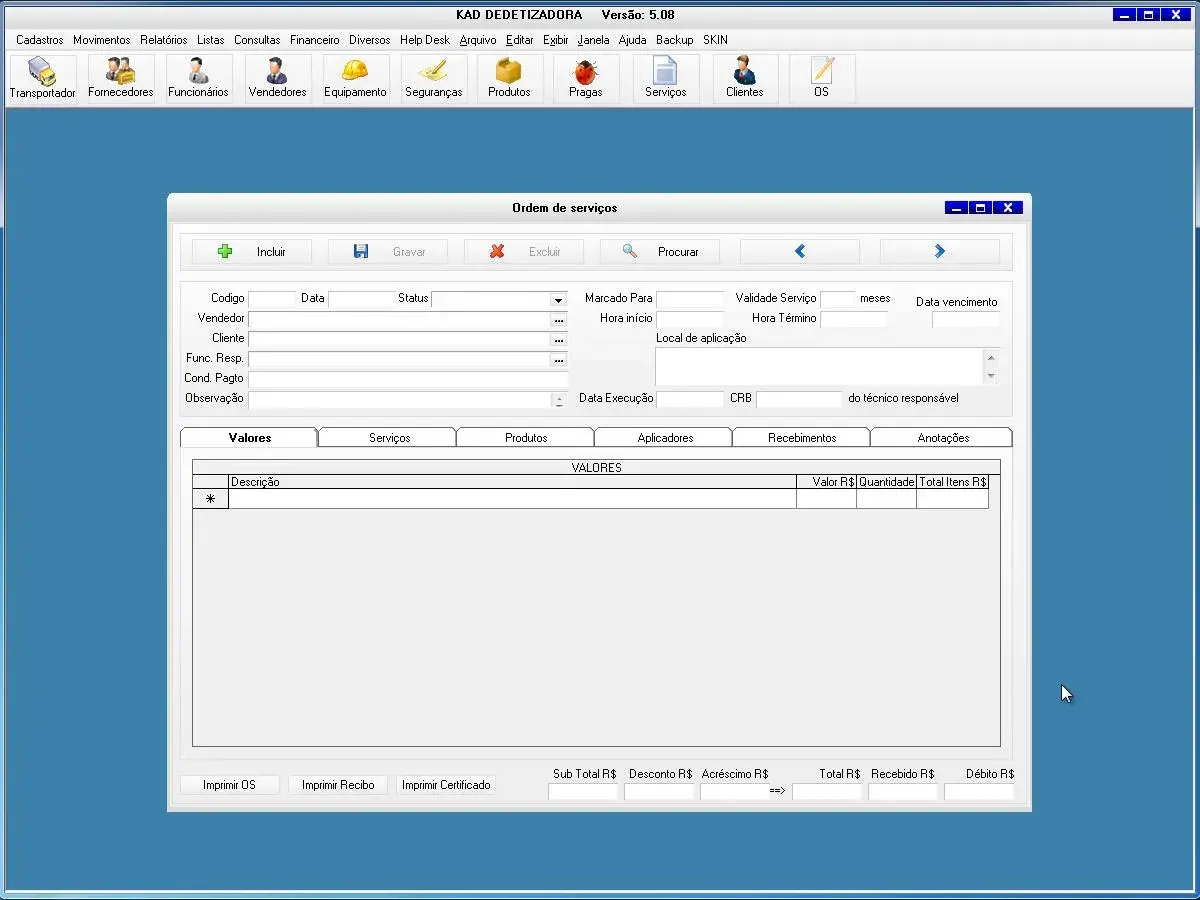Switch to the Recebimentos tab

pyautogui.click(x=802, y=438)
